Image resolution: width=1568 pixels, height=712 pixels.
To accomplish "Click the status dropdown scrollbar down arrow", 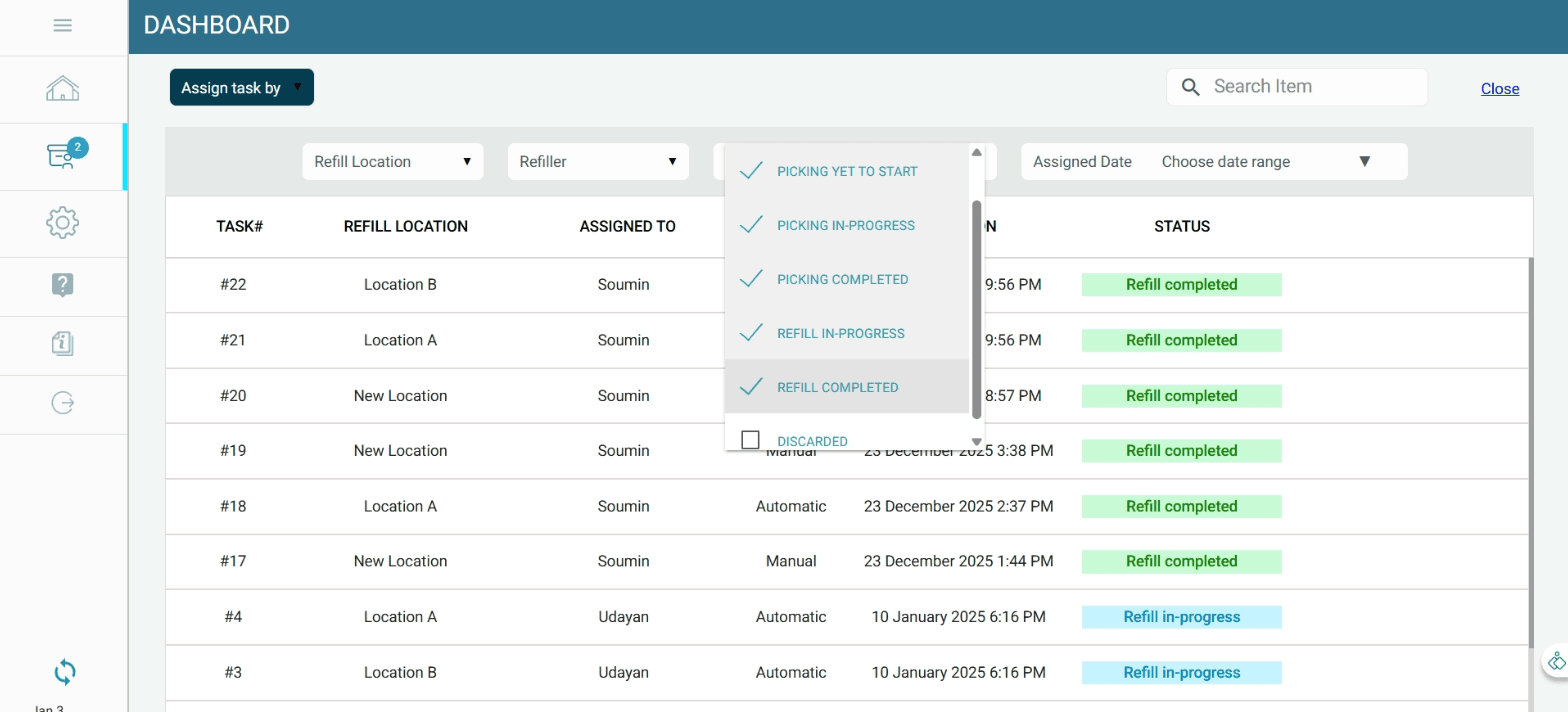I will click(977, 441).
